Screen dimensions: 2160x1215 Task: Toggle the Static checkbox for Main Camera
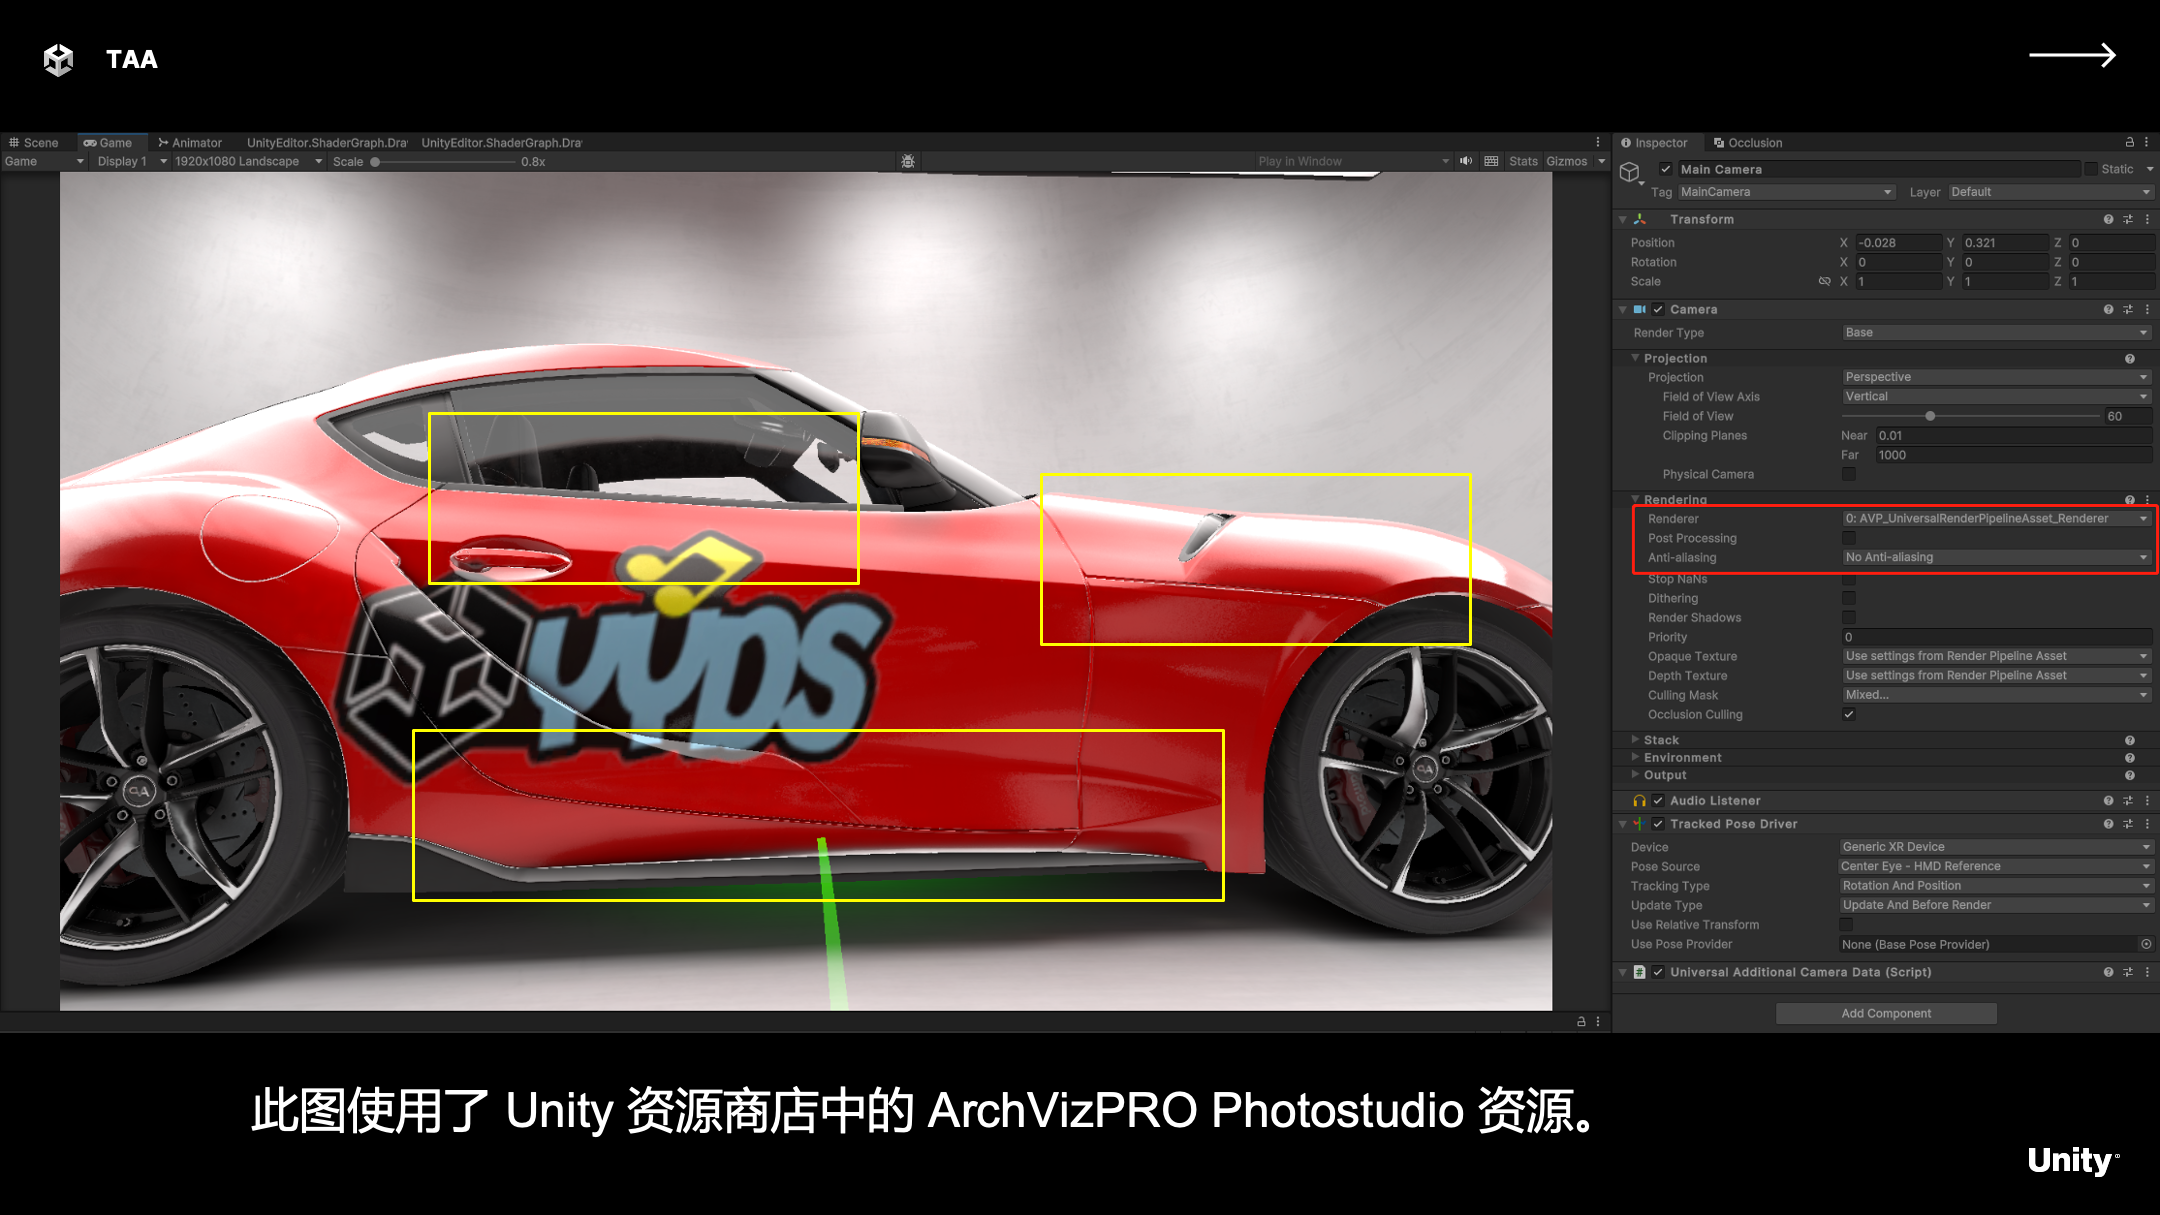(2091, 169)
